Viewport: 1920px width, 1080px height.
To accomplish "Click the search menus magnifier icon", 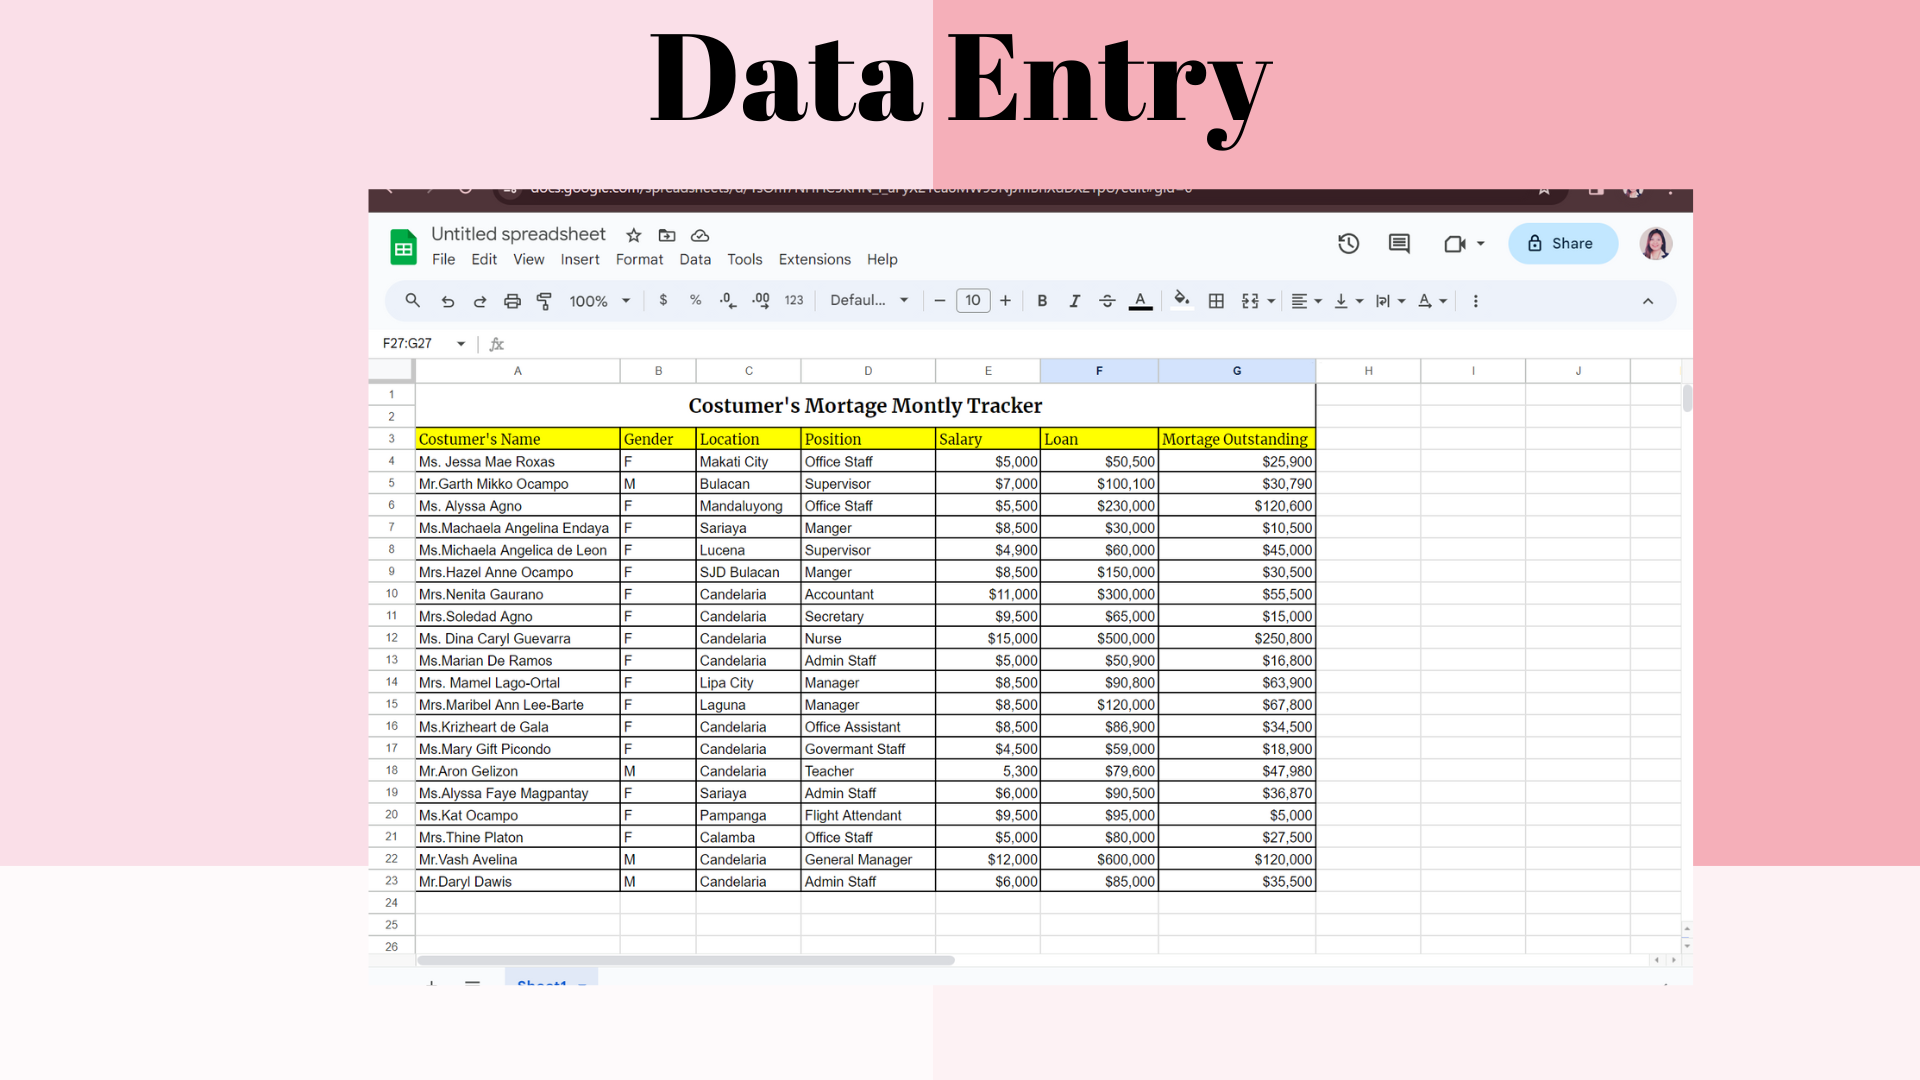I will [412, 300].
